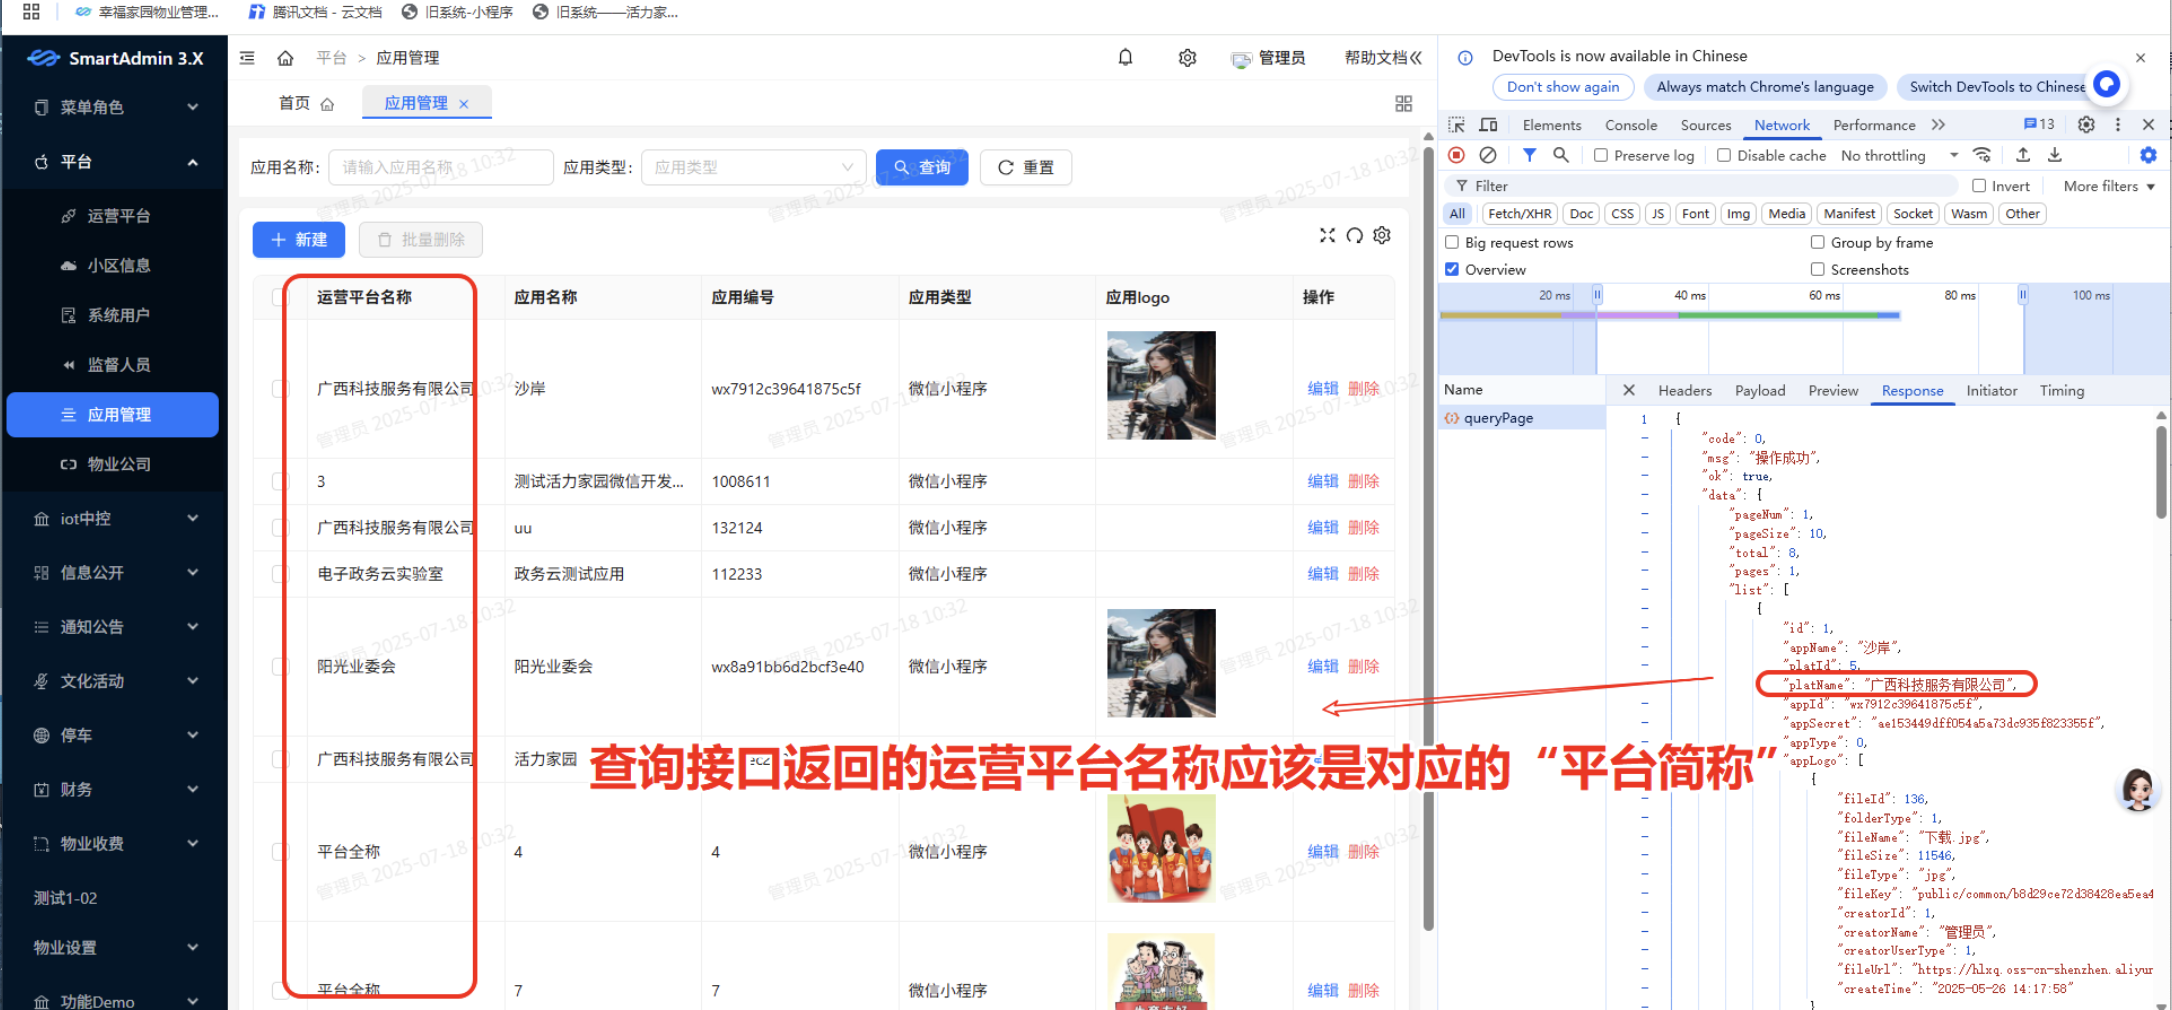Open the notifications bell icon
The image size is (2172, 1010).
(1124, 57)
